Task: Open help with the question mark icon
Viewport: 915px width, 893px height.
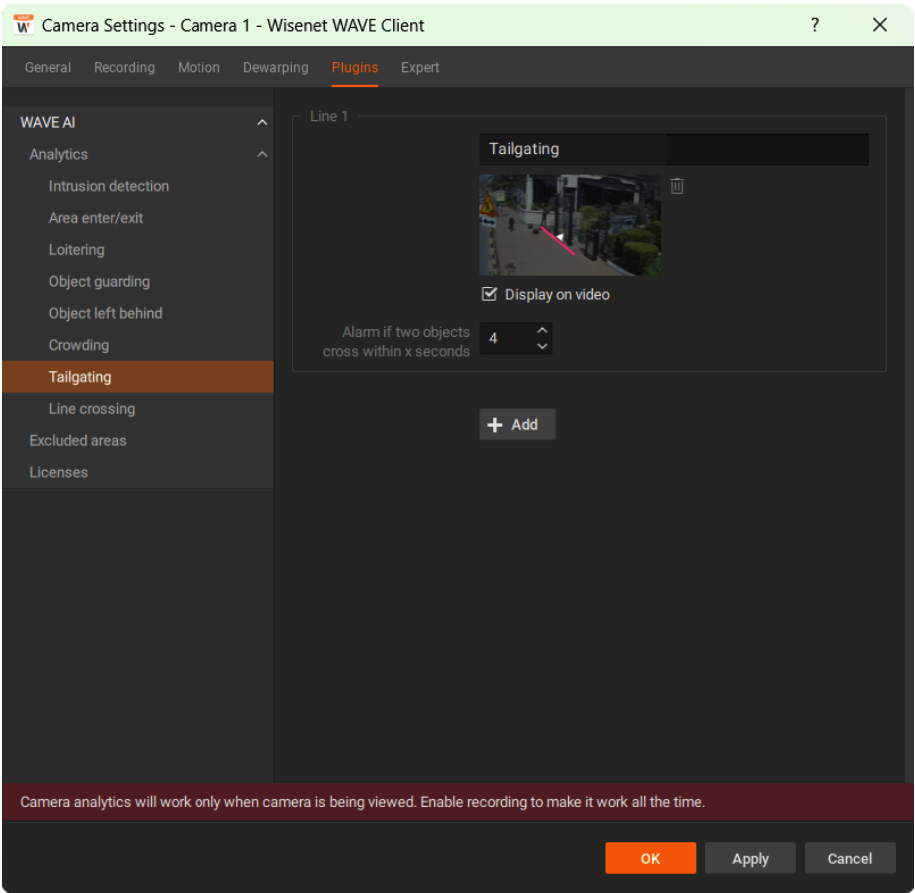Action: [x=815, y=25]
